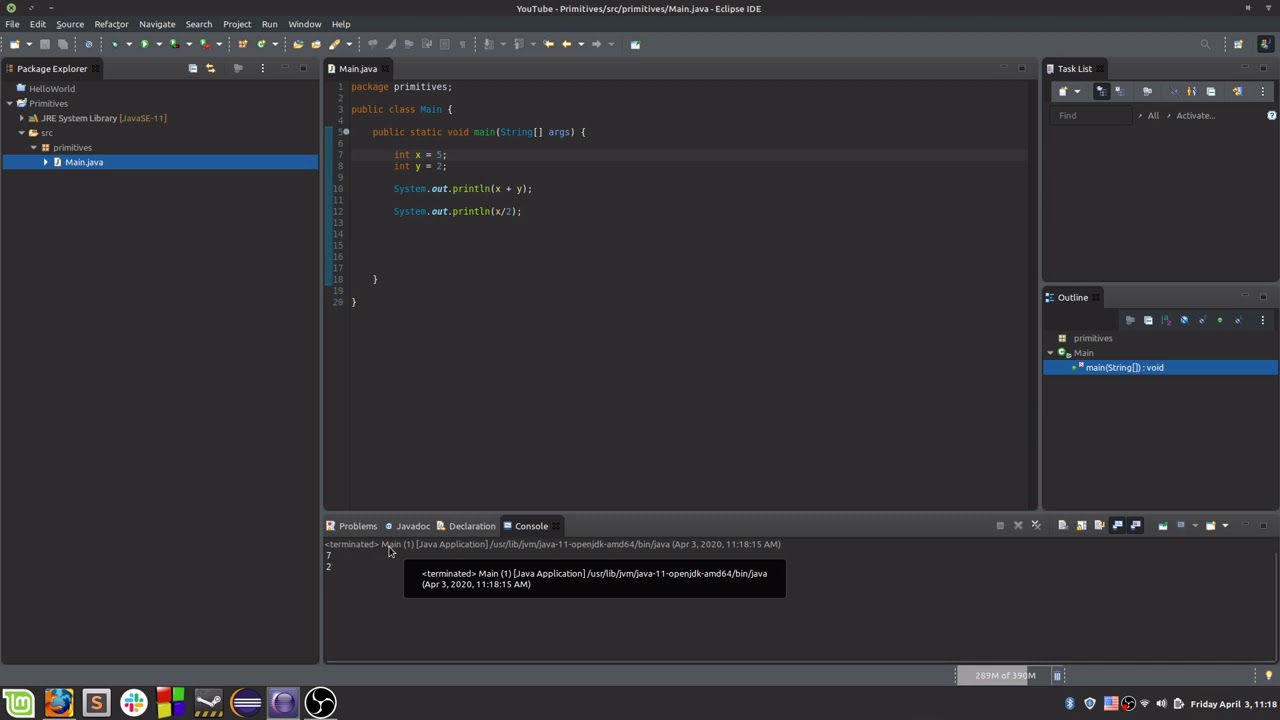Click the Debug bug icon in toolbar
1280x720 pixels.
[115, 44]
